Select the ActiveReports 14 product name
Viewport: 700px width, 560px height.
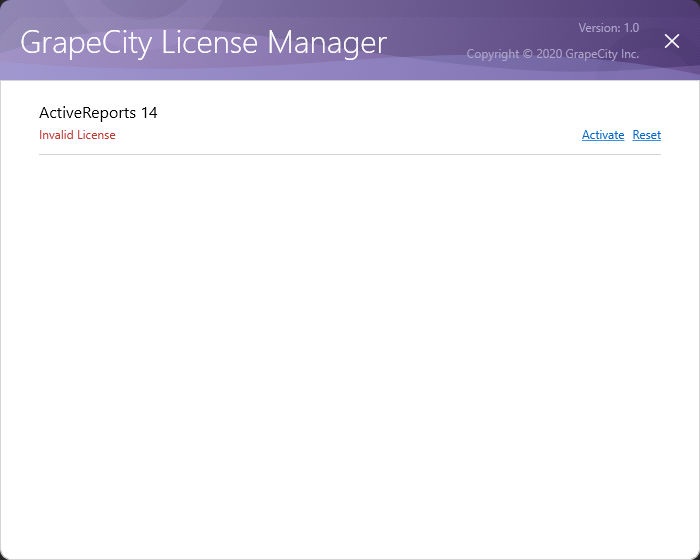pos(98,113)
